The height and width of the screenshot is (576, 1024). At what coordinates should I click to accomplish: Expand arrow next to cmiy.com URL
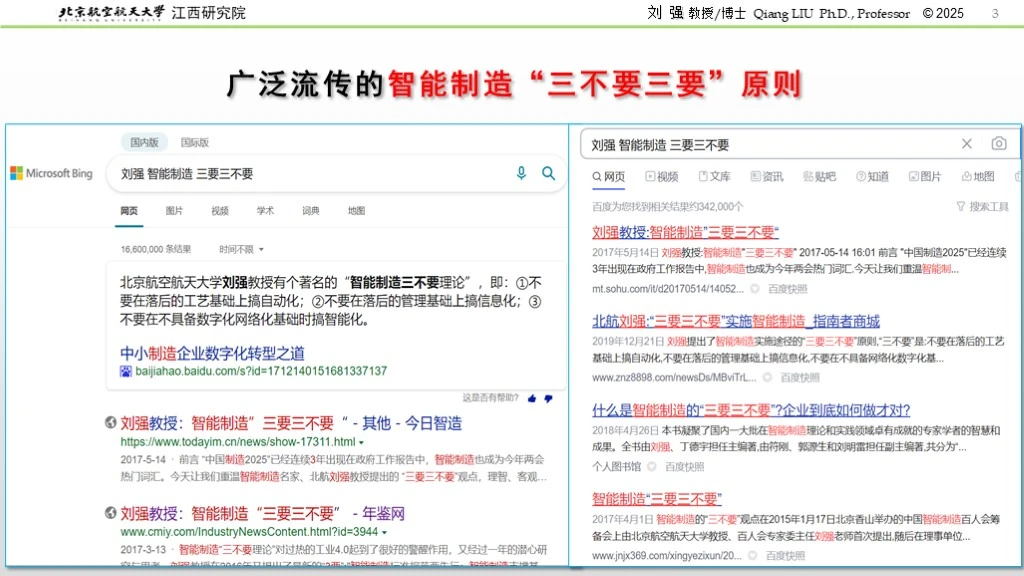[384, 533]
